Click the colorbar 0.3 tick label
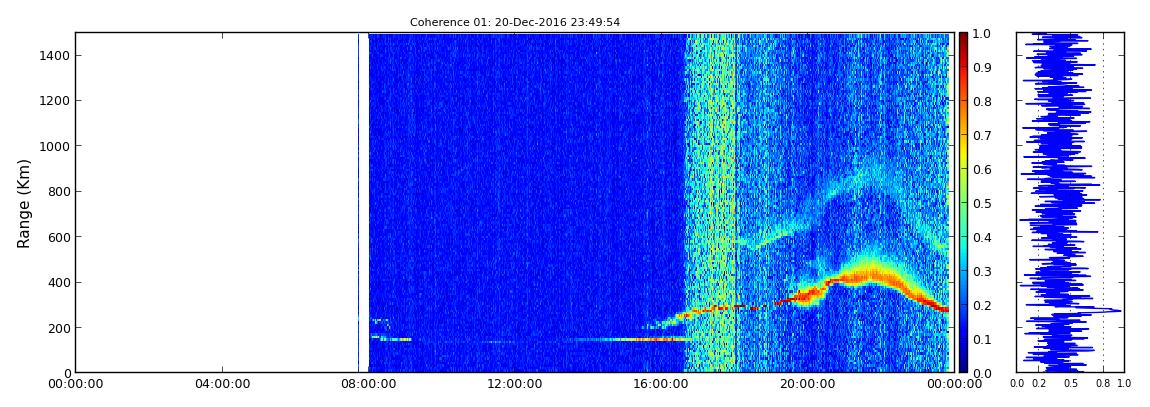The width and height of the screenshot is (1150, 407). [x=981, y=271]
